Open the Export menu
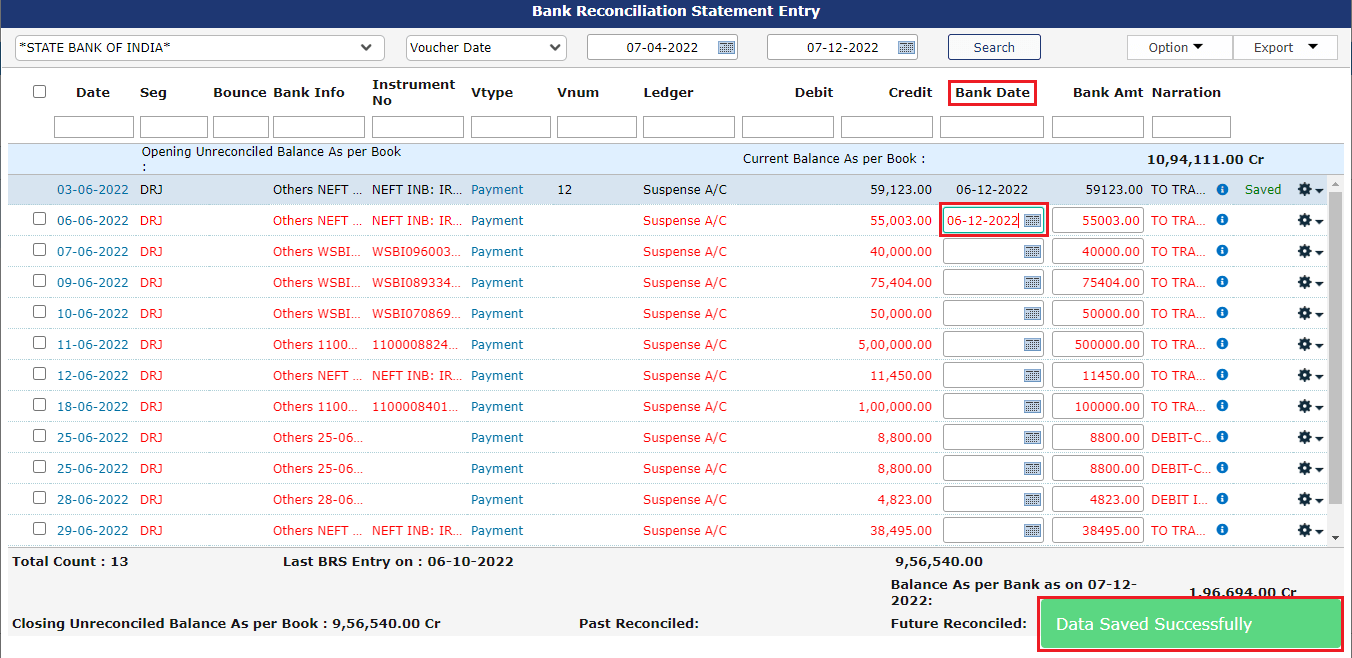The width and height of the screenshot is (1352, 658). 1285,46
